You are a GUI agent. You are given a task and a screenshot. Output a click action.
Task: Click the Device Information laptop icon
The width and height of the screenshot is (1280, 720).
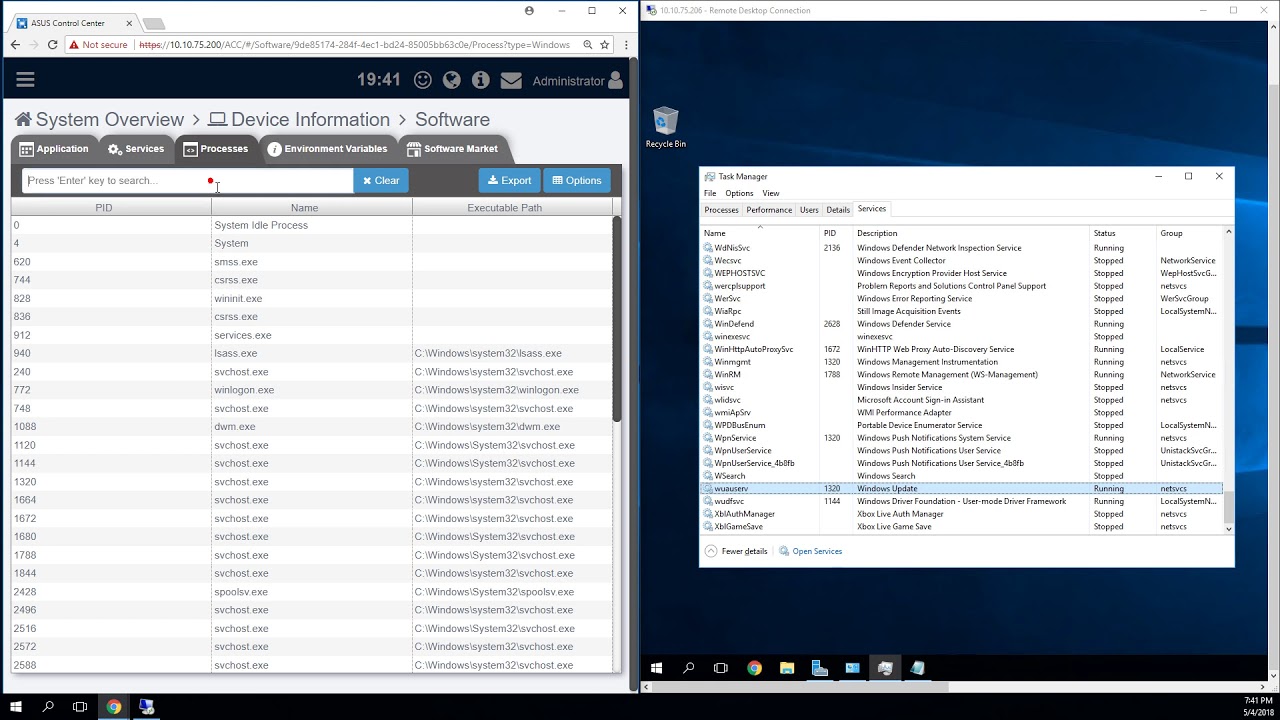pyautogui.click(x=217, y=120)
